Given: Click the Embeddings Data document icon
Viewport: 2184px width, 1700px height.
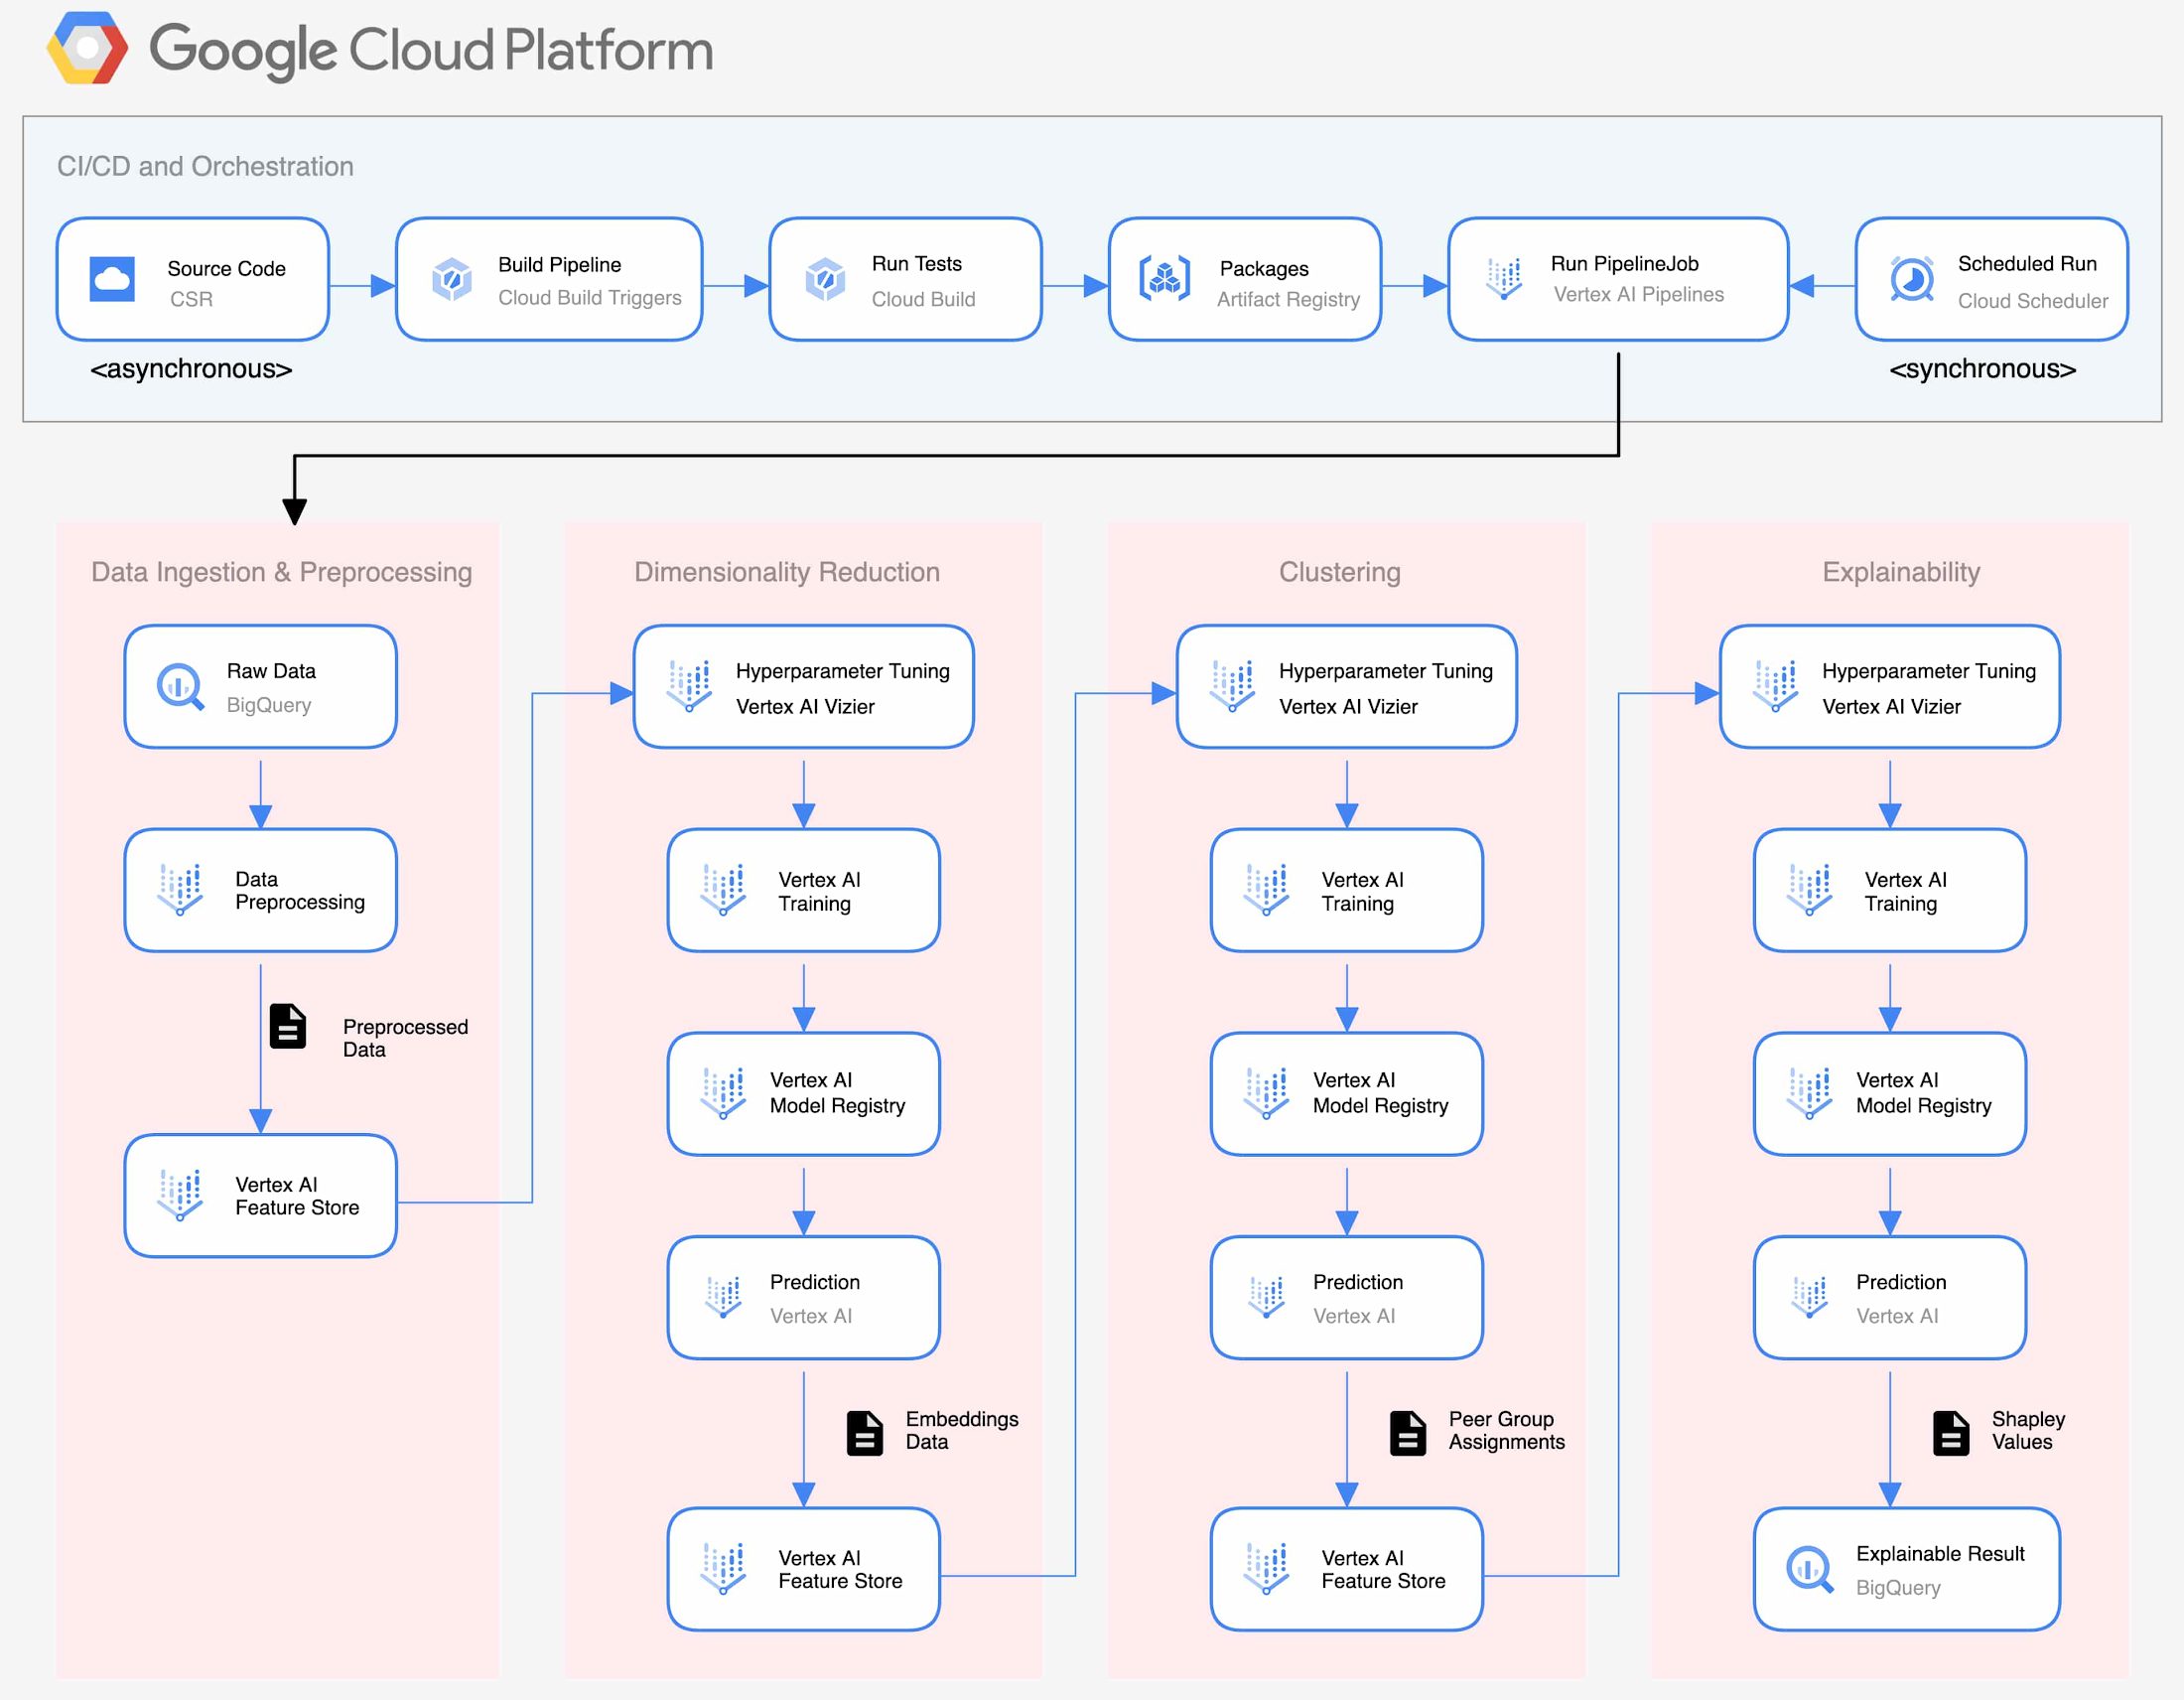Looking at the screenshot, I should click(x=865, y=1433).
